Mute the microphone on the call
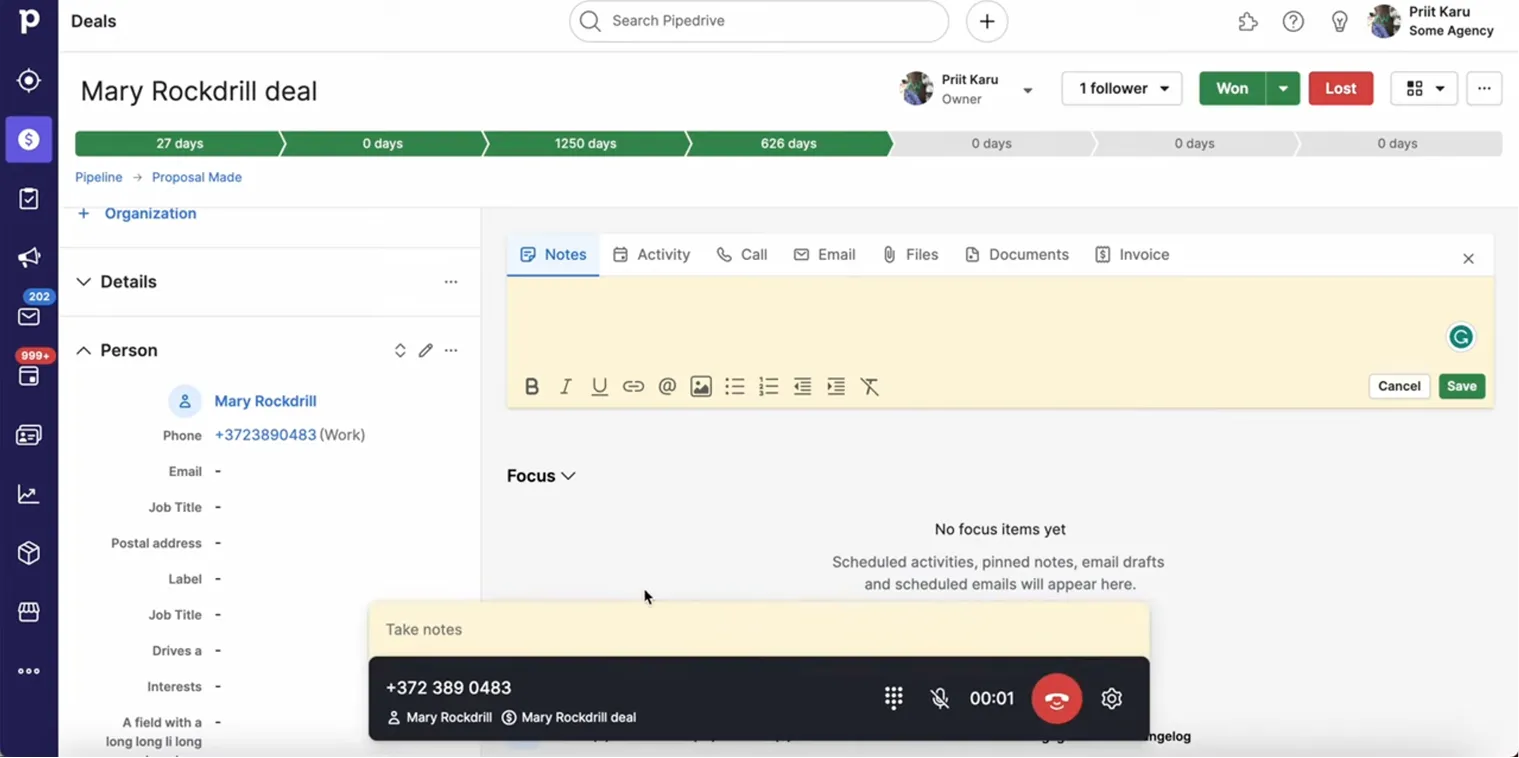Viewport: 1519px width, 758px height. [940, 698]
